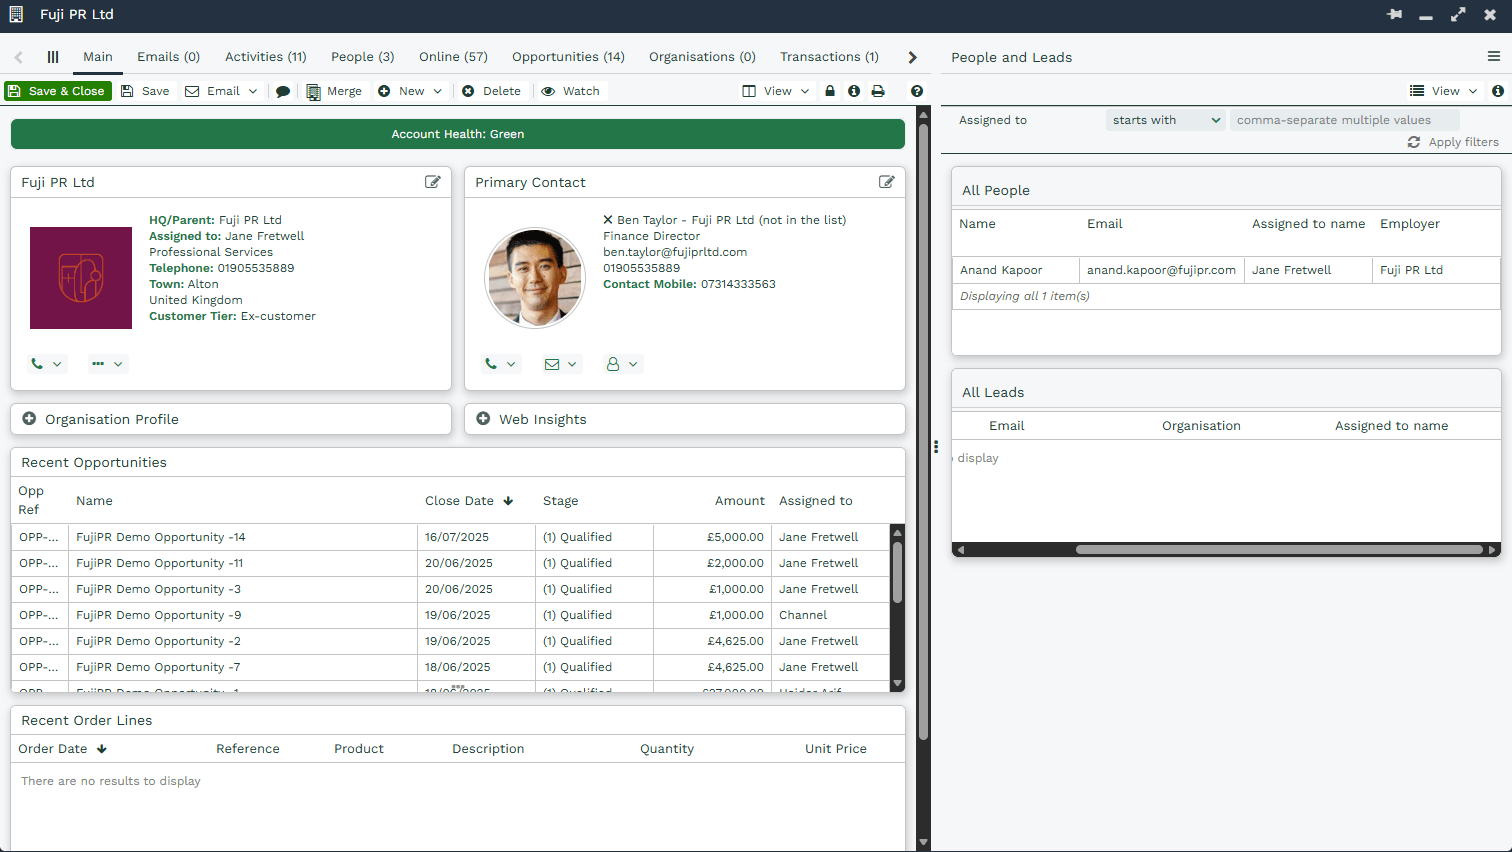Open the help question mark icon
Viewport: 1512px width, 852px height.
point(916,91)
